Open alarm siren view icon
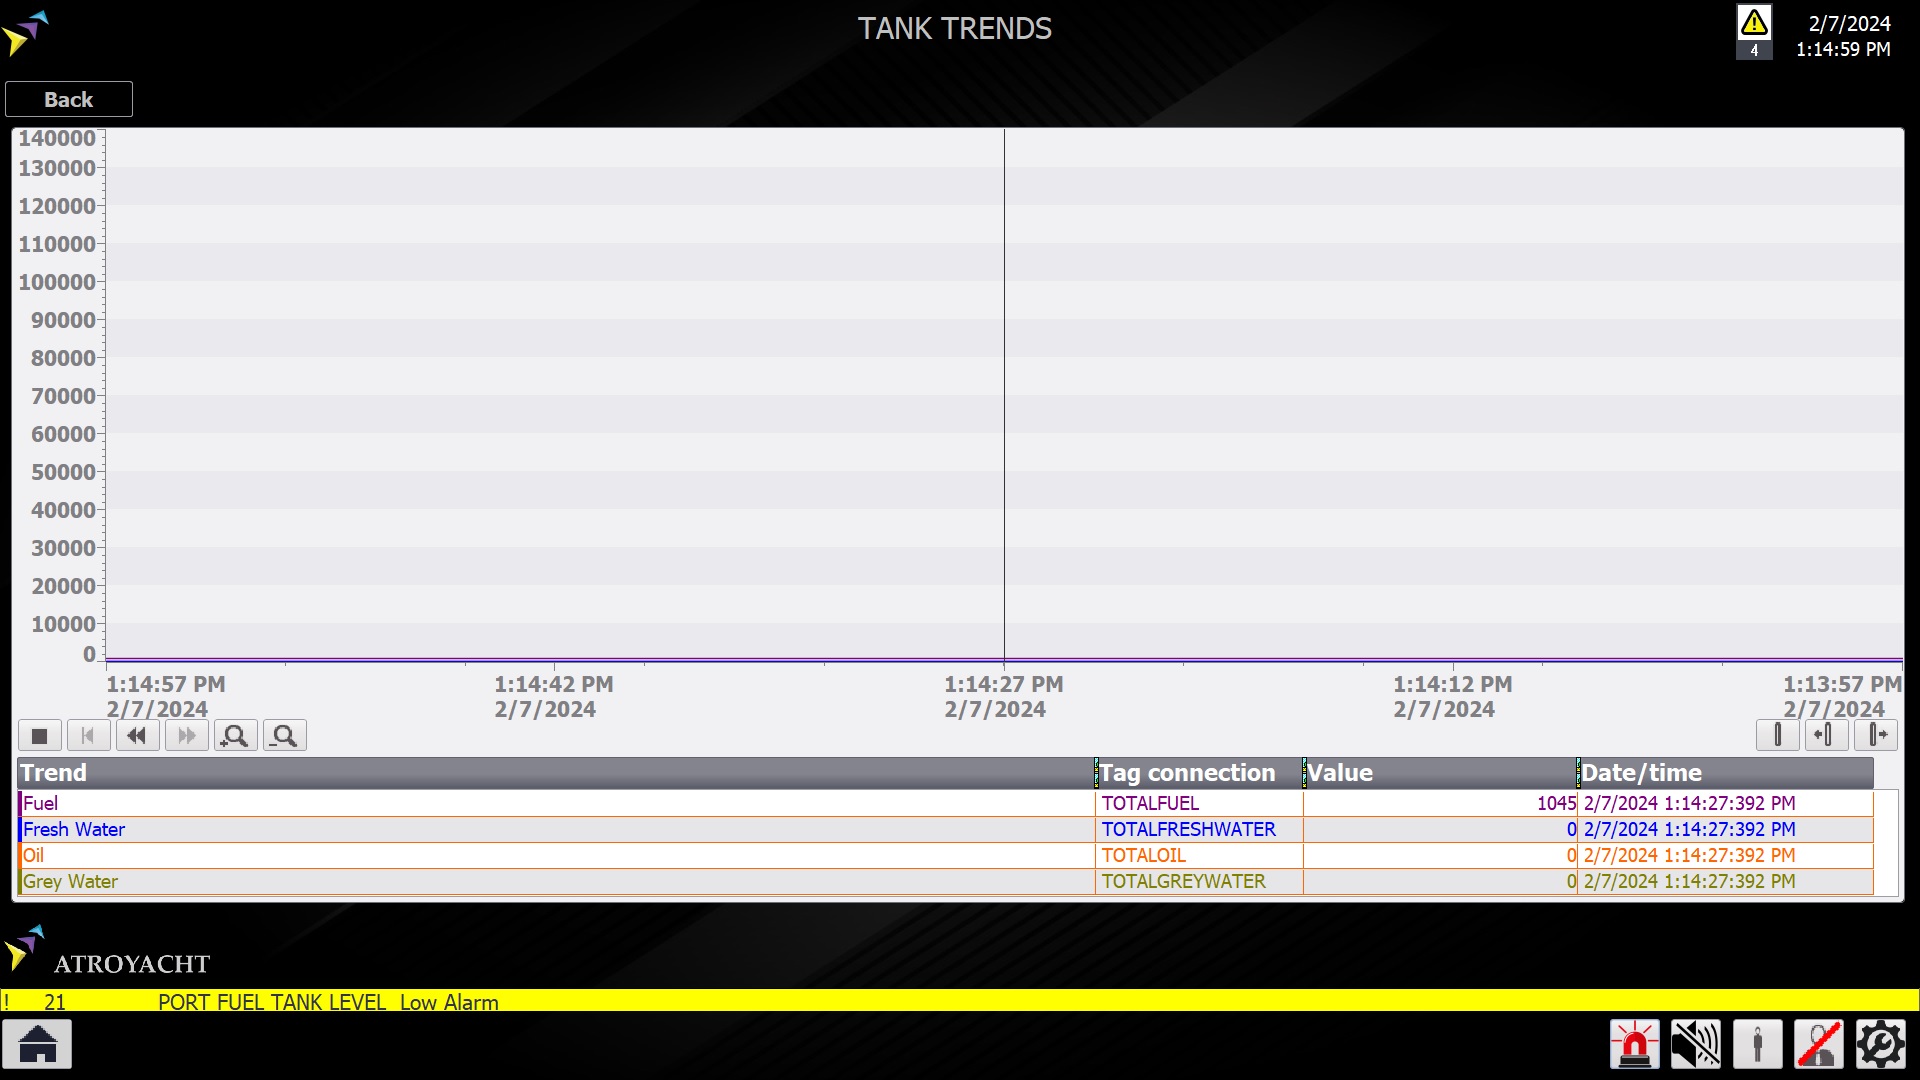 pos(1635,1045)
